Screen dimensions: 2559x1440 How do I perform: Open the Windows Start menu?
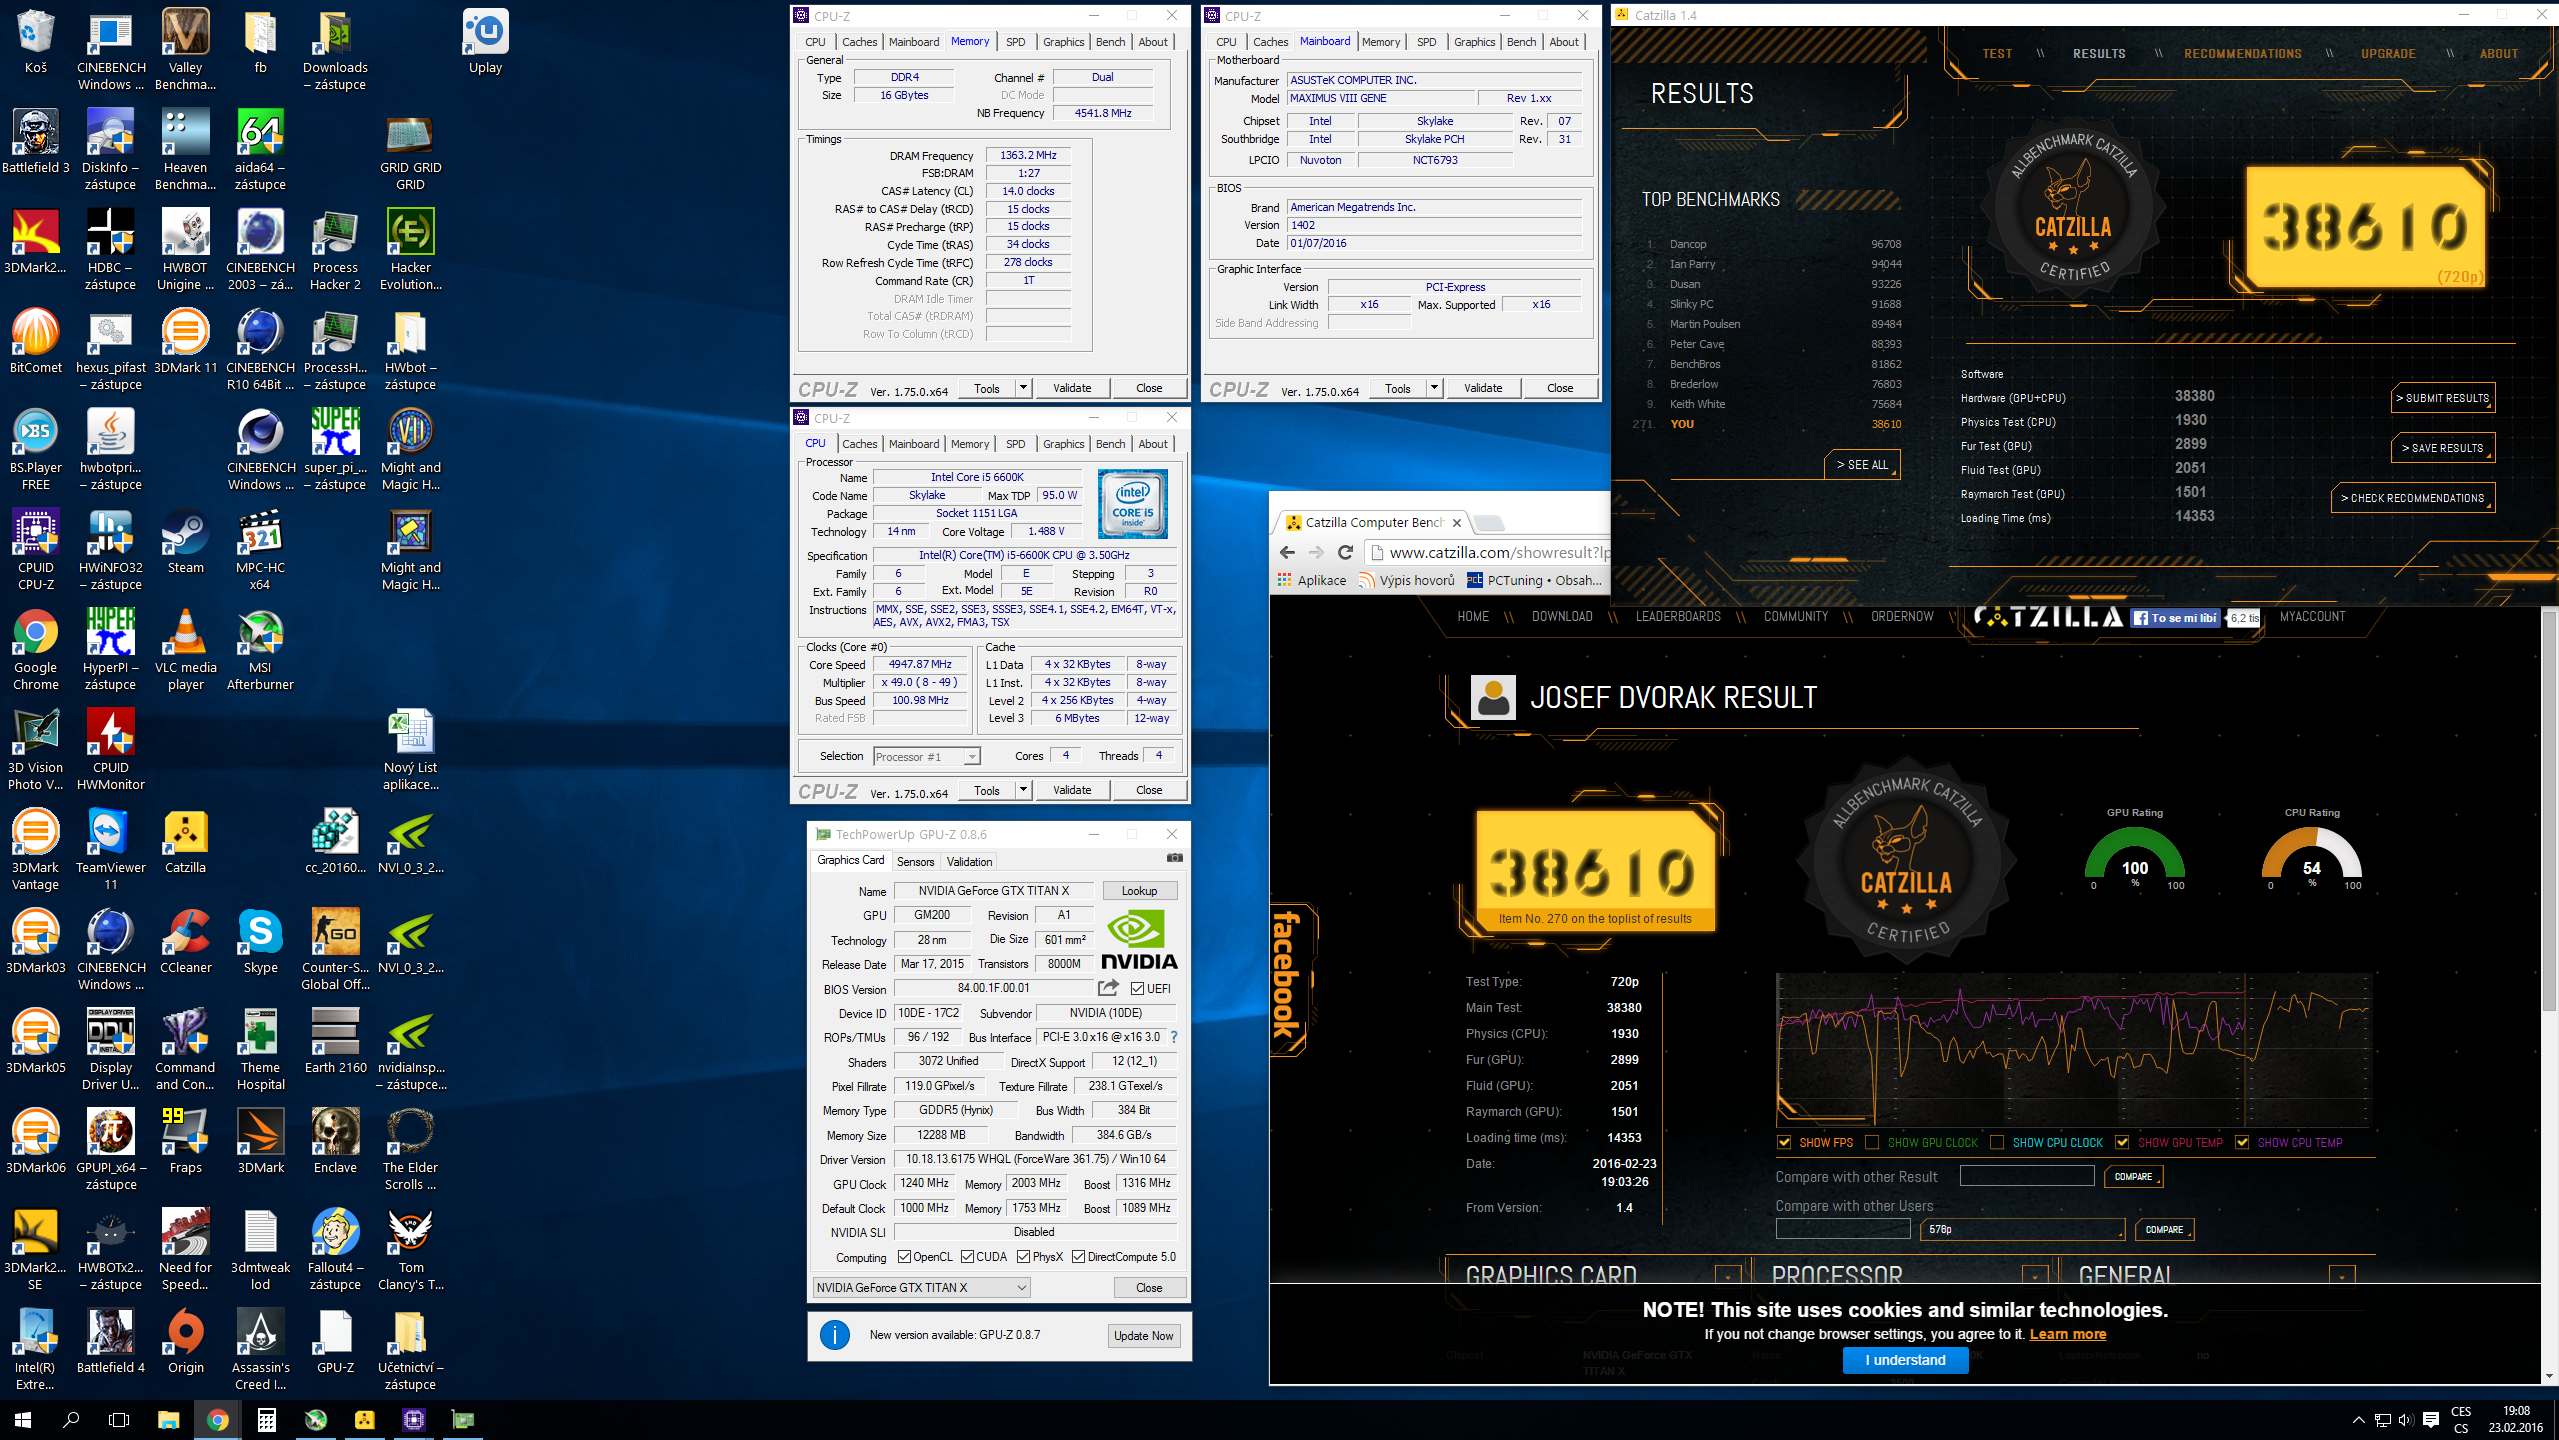[x=23, y=1419]
